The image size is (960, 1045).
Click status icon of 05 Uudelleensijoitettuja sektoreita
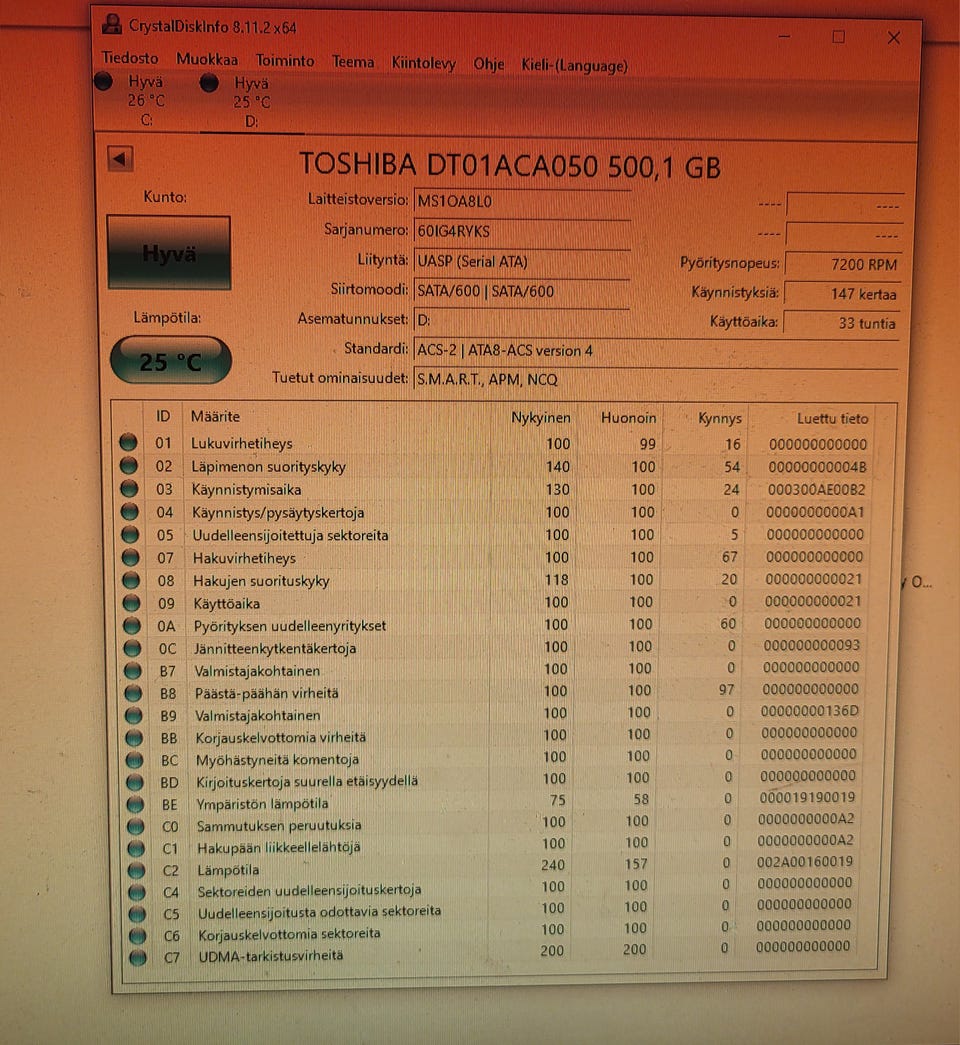(130, 534)
